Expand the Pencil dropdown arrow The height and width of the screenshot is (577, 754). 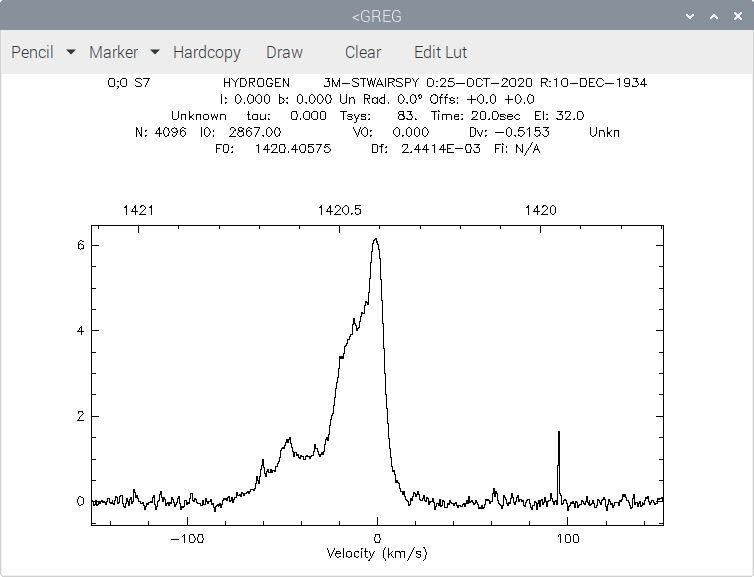71,51
